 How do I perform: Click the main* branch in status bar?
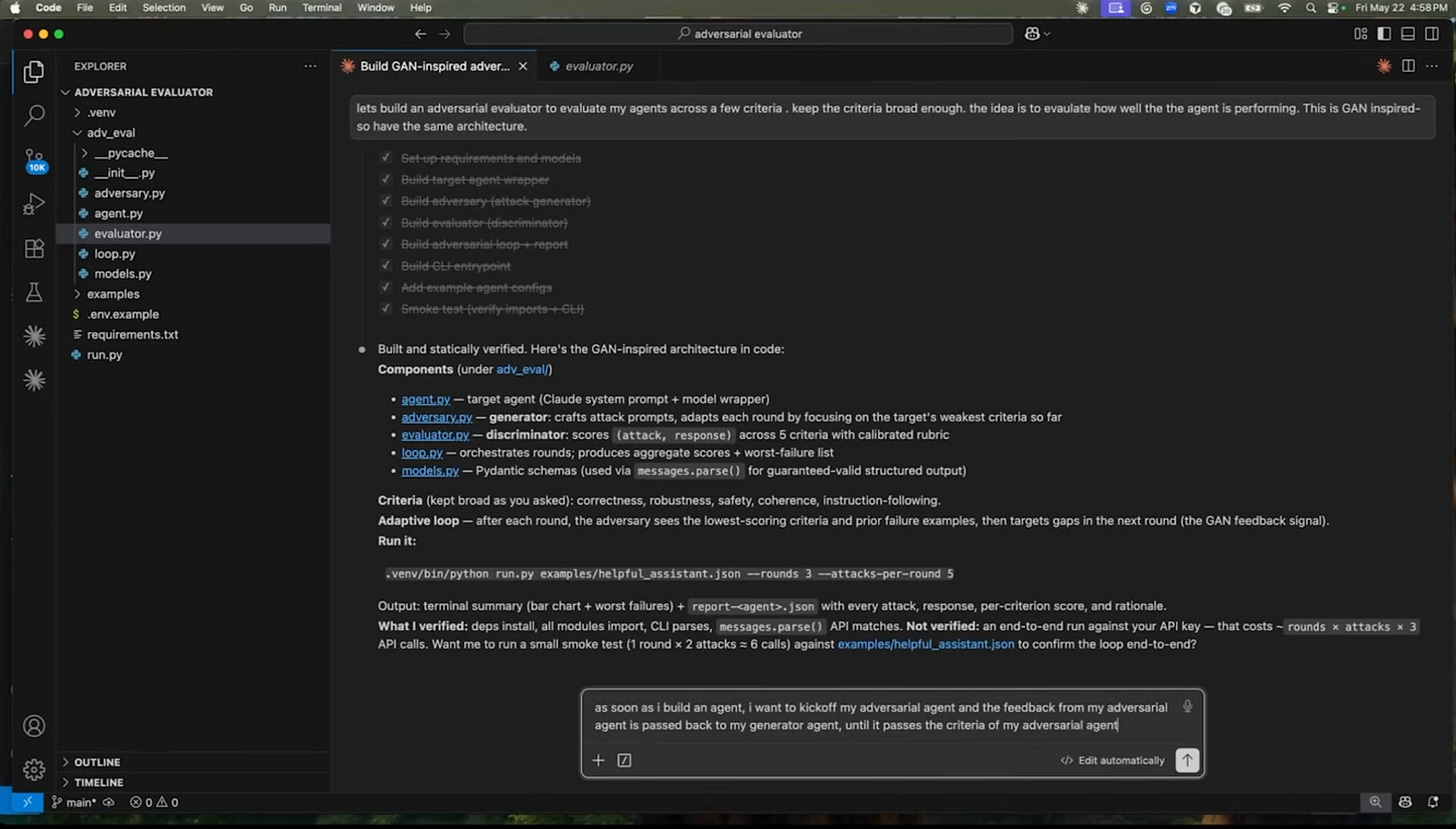[74, 802]
